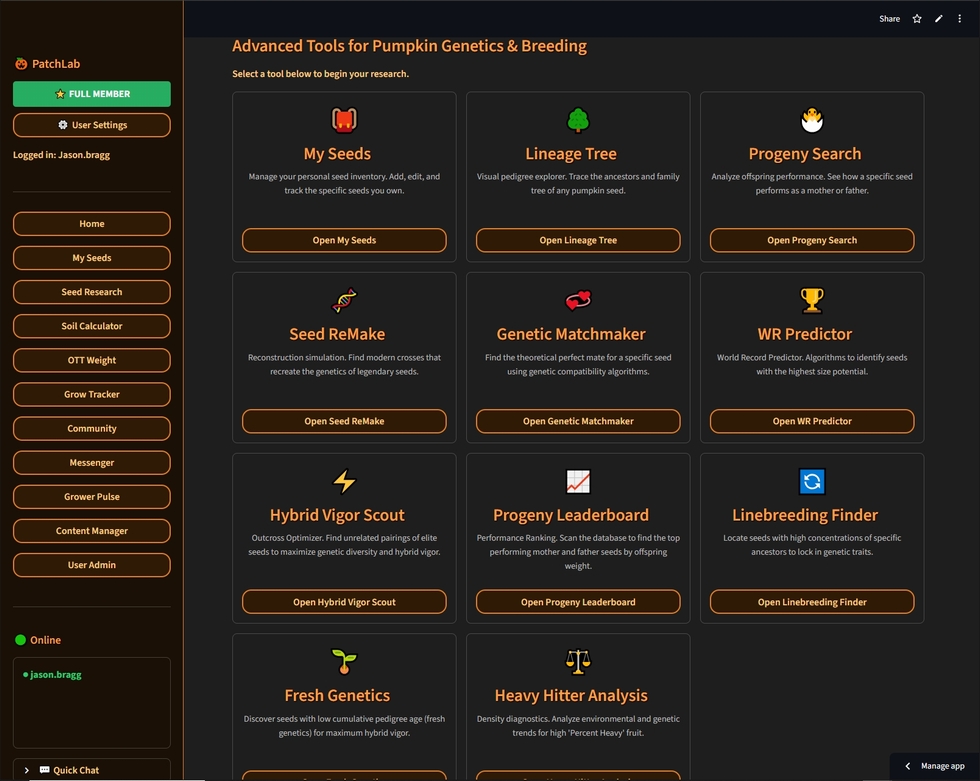Image resolution: width=980 pixels, height=781 pixels.
Task: Go to Soil Calculator page
Action: (x=92, y=326)
